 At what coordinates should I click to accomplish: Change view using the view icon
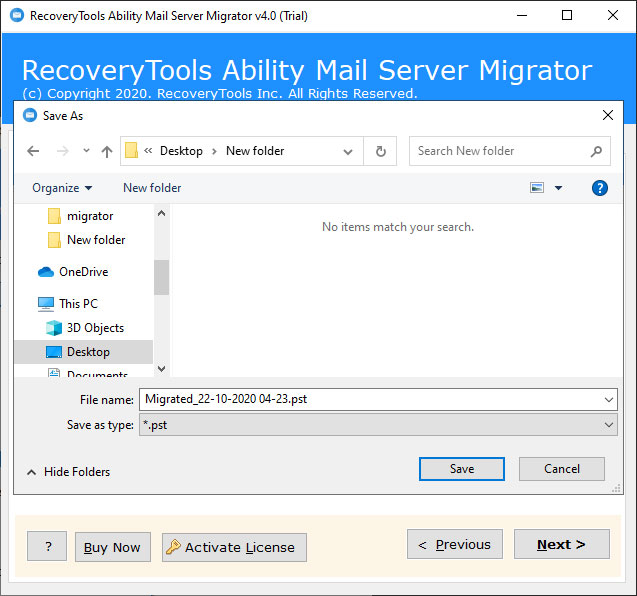point(537,188)
